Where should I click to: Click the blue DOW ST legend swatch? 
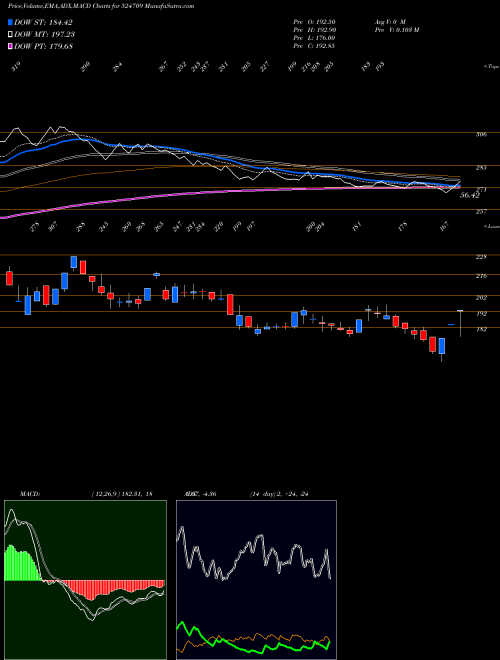pos(10,22)
